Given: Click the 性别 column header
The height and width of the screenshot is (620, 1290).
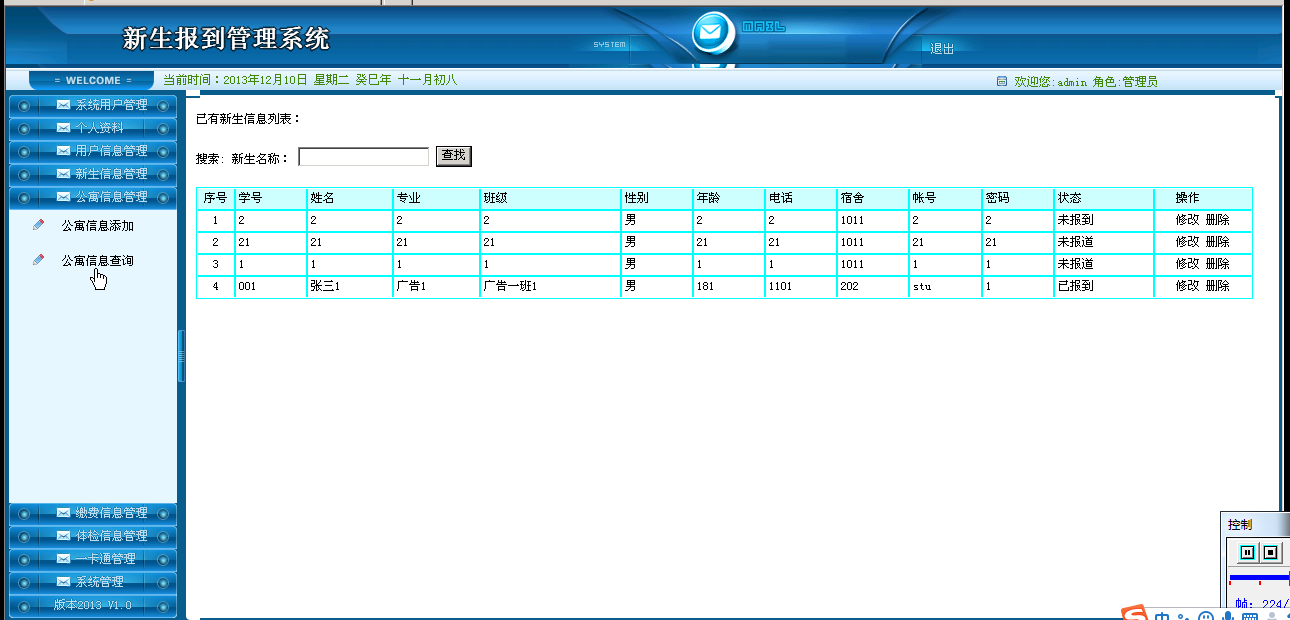Looking at the screenshot, I should click(x=656, y=198).
